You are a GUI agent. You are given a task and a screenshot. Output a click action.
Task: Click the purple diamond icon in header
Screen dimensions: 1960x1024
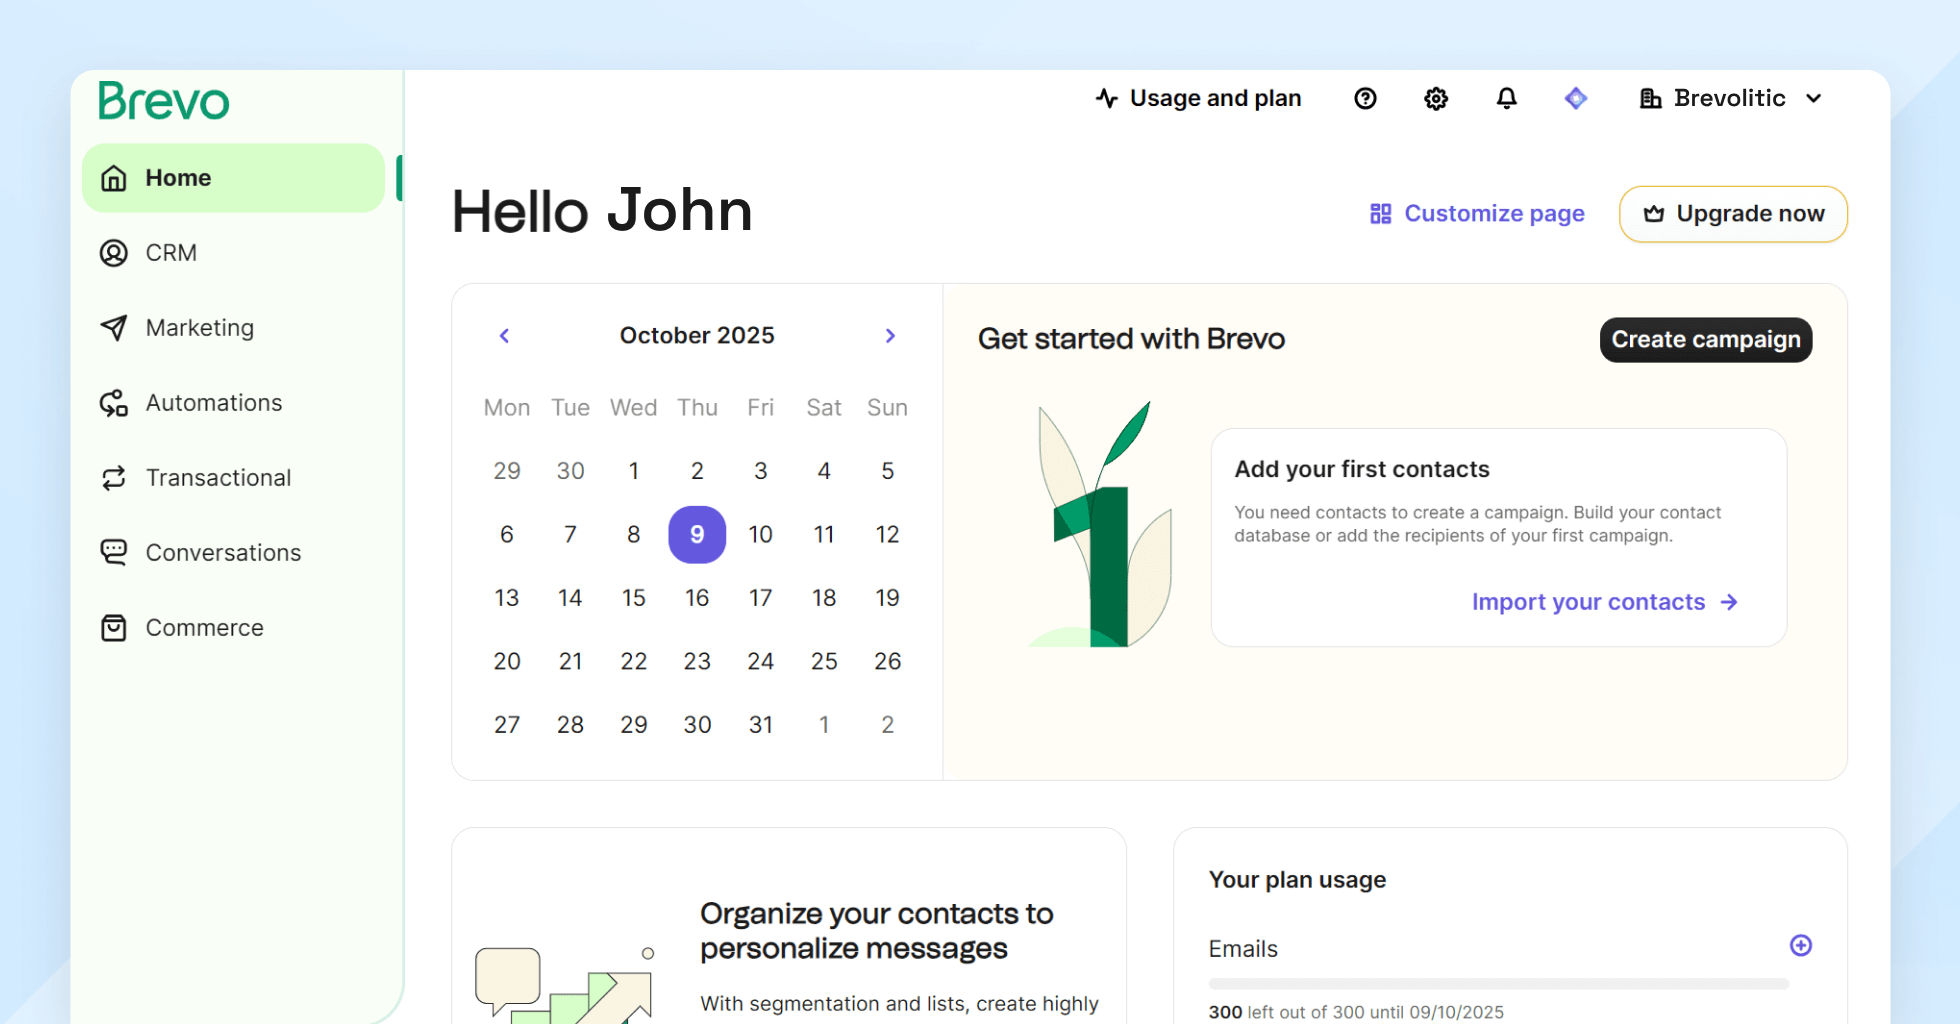(1576, 98)
